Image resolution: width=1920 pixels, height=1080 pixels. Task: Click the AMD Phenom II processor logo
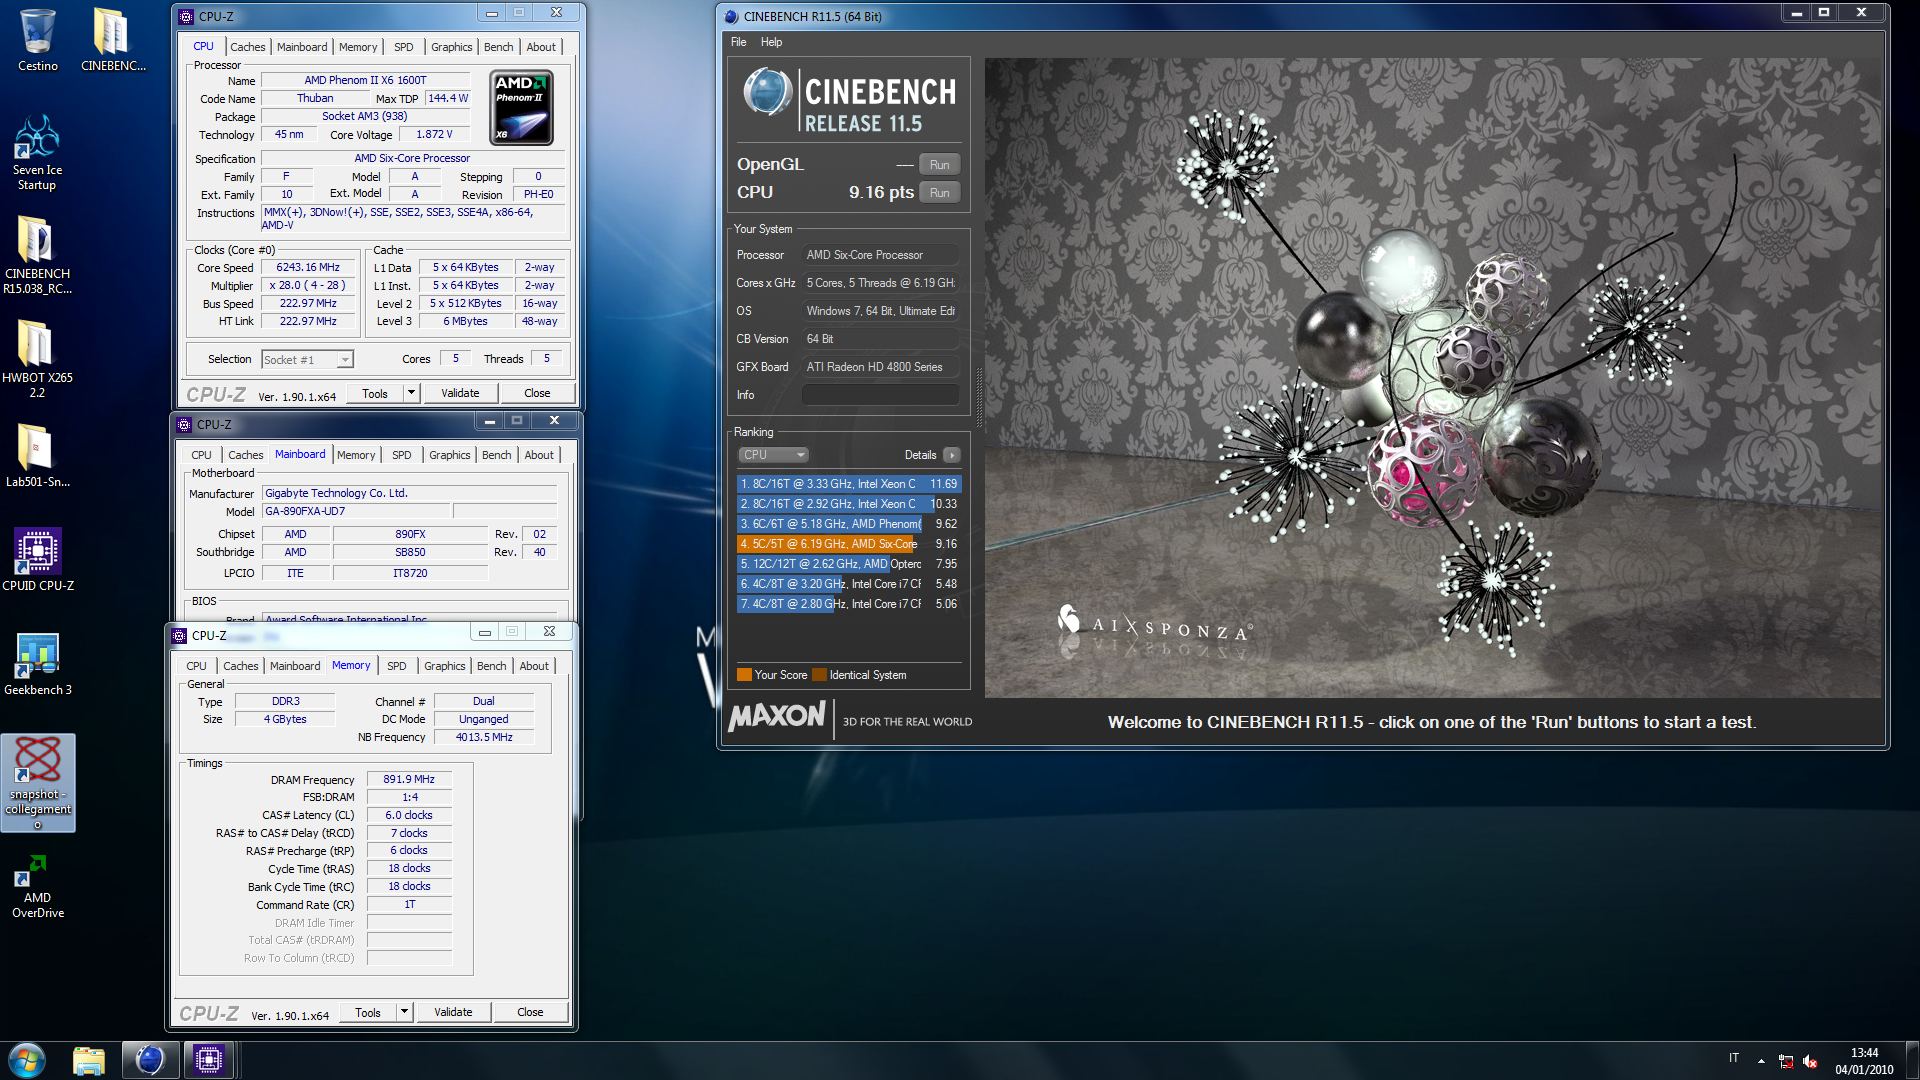click(521, 108)
